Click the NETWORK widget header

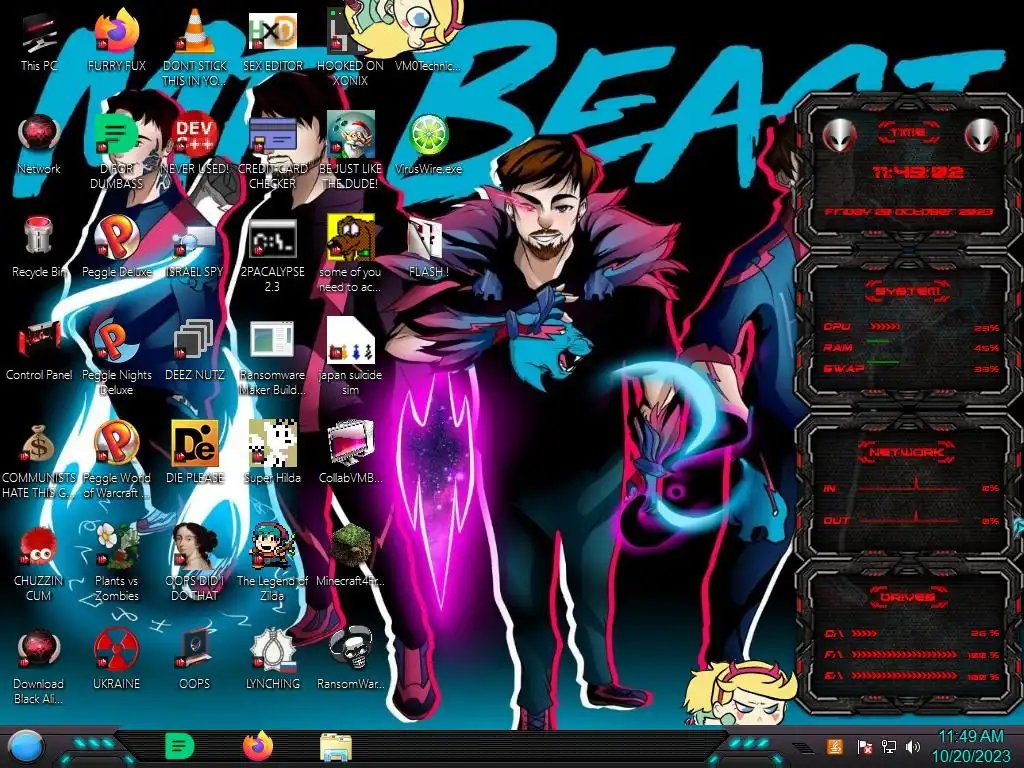pos(906,452)
